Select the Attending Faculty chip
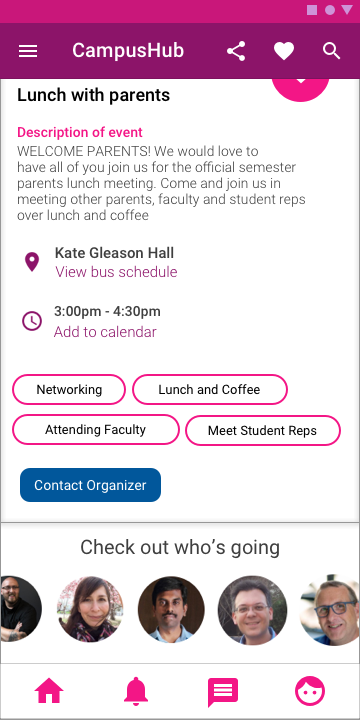 tap(96, 430)
